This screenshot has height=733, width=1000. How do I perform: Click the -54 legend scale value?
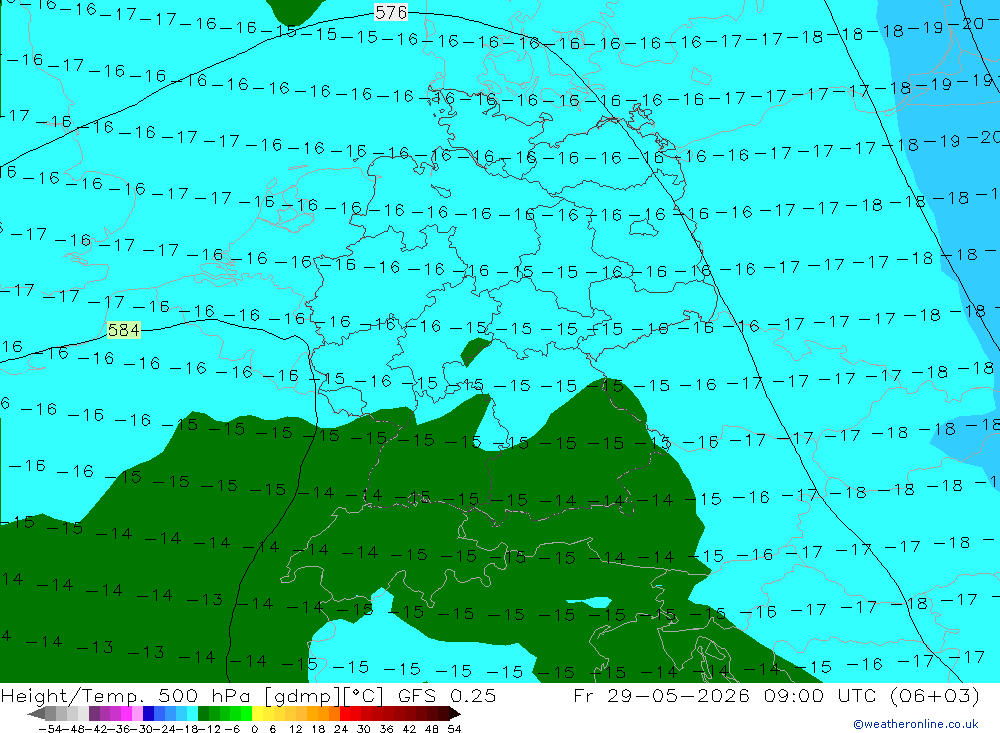[x=50, y=729]
